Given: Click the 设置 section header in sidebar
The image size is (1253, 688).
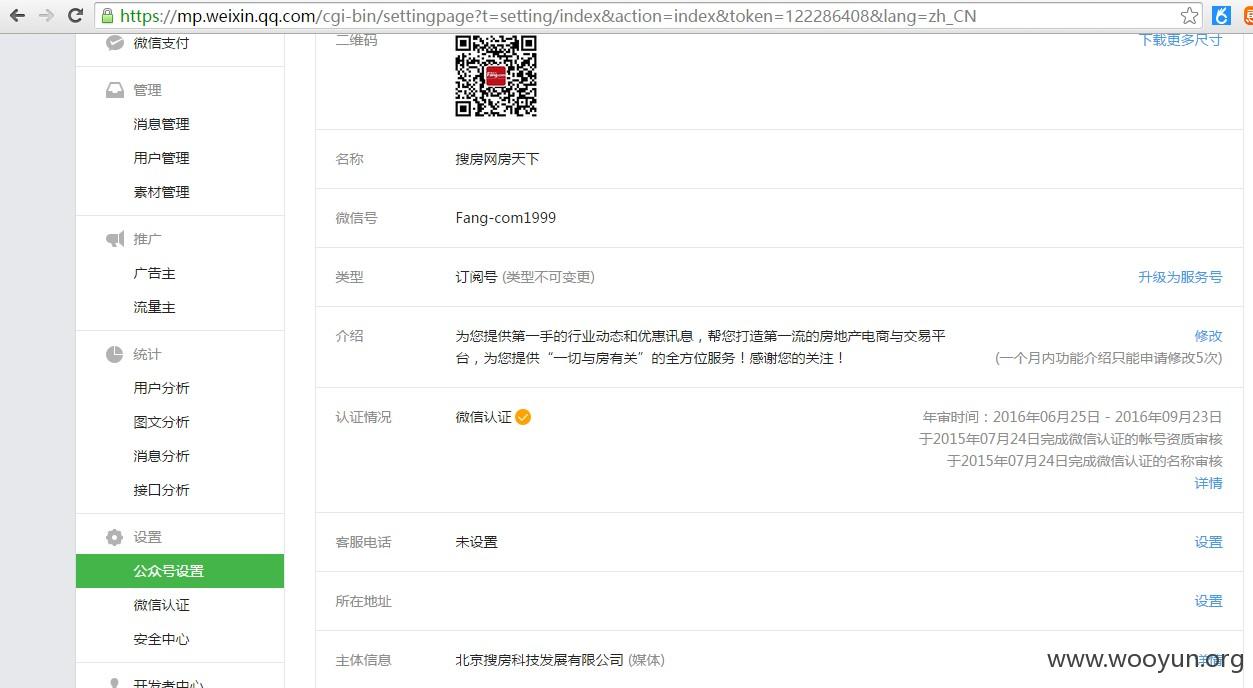Looking at the screenshot, I should point(147,537).
